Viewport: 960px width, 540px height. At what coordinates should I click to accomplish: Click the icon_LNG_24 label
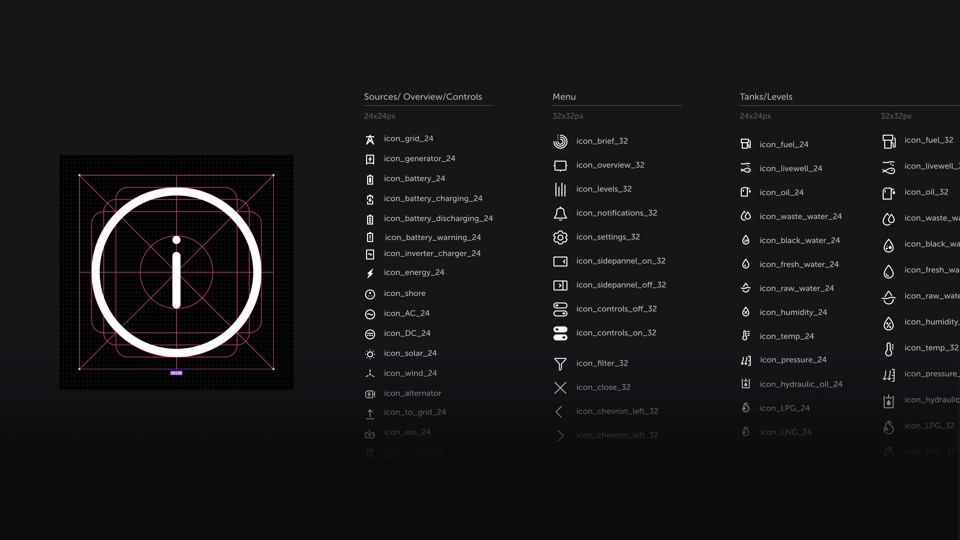pos(786,432)
